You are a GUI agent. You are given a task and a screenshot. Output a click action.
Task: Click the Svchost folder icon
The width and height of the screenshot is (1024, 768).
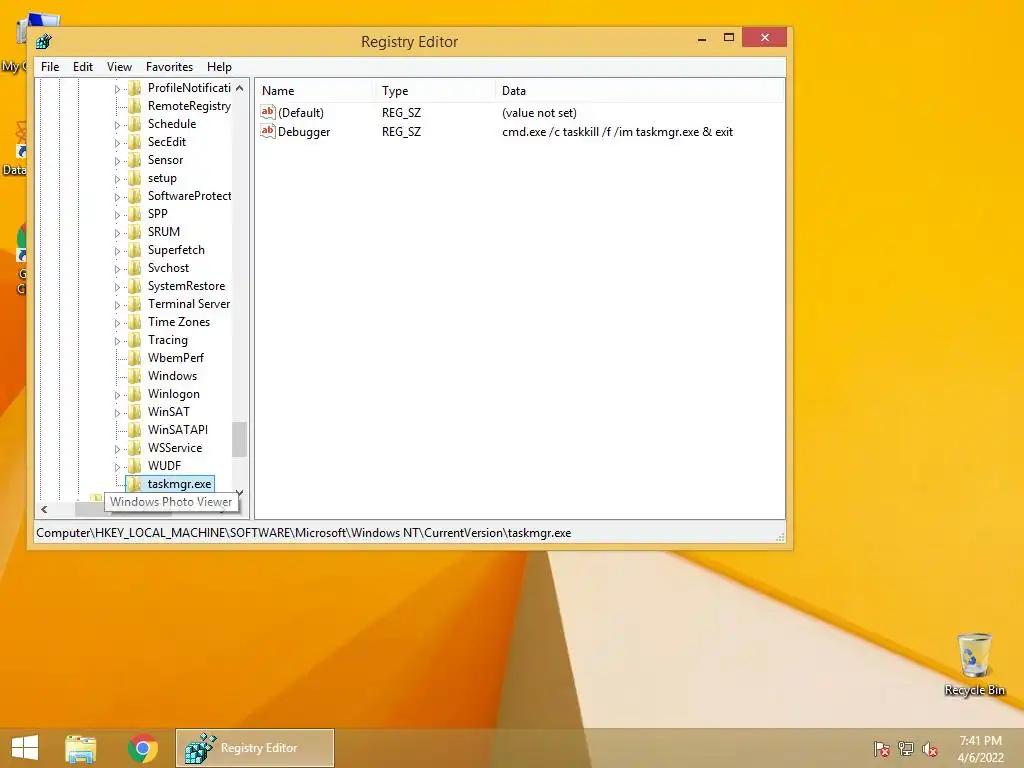[135, 268]
